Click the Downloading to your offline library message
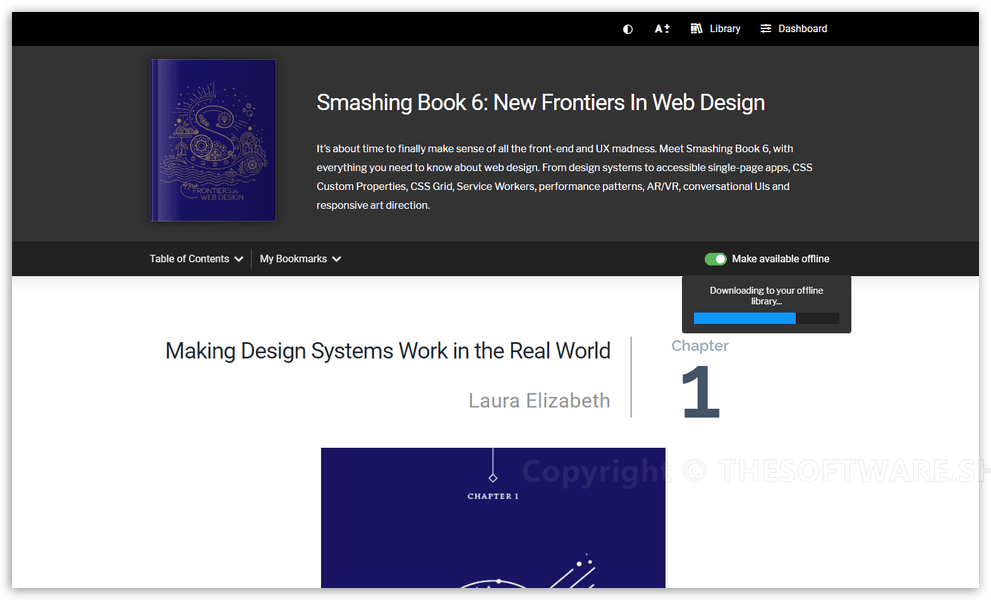 point(766,296)
